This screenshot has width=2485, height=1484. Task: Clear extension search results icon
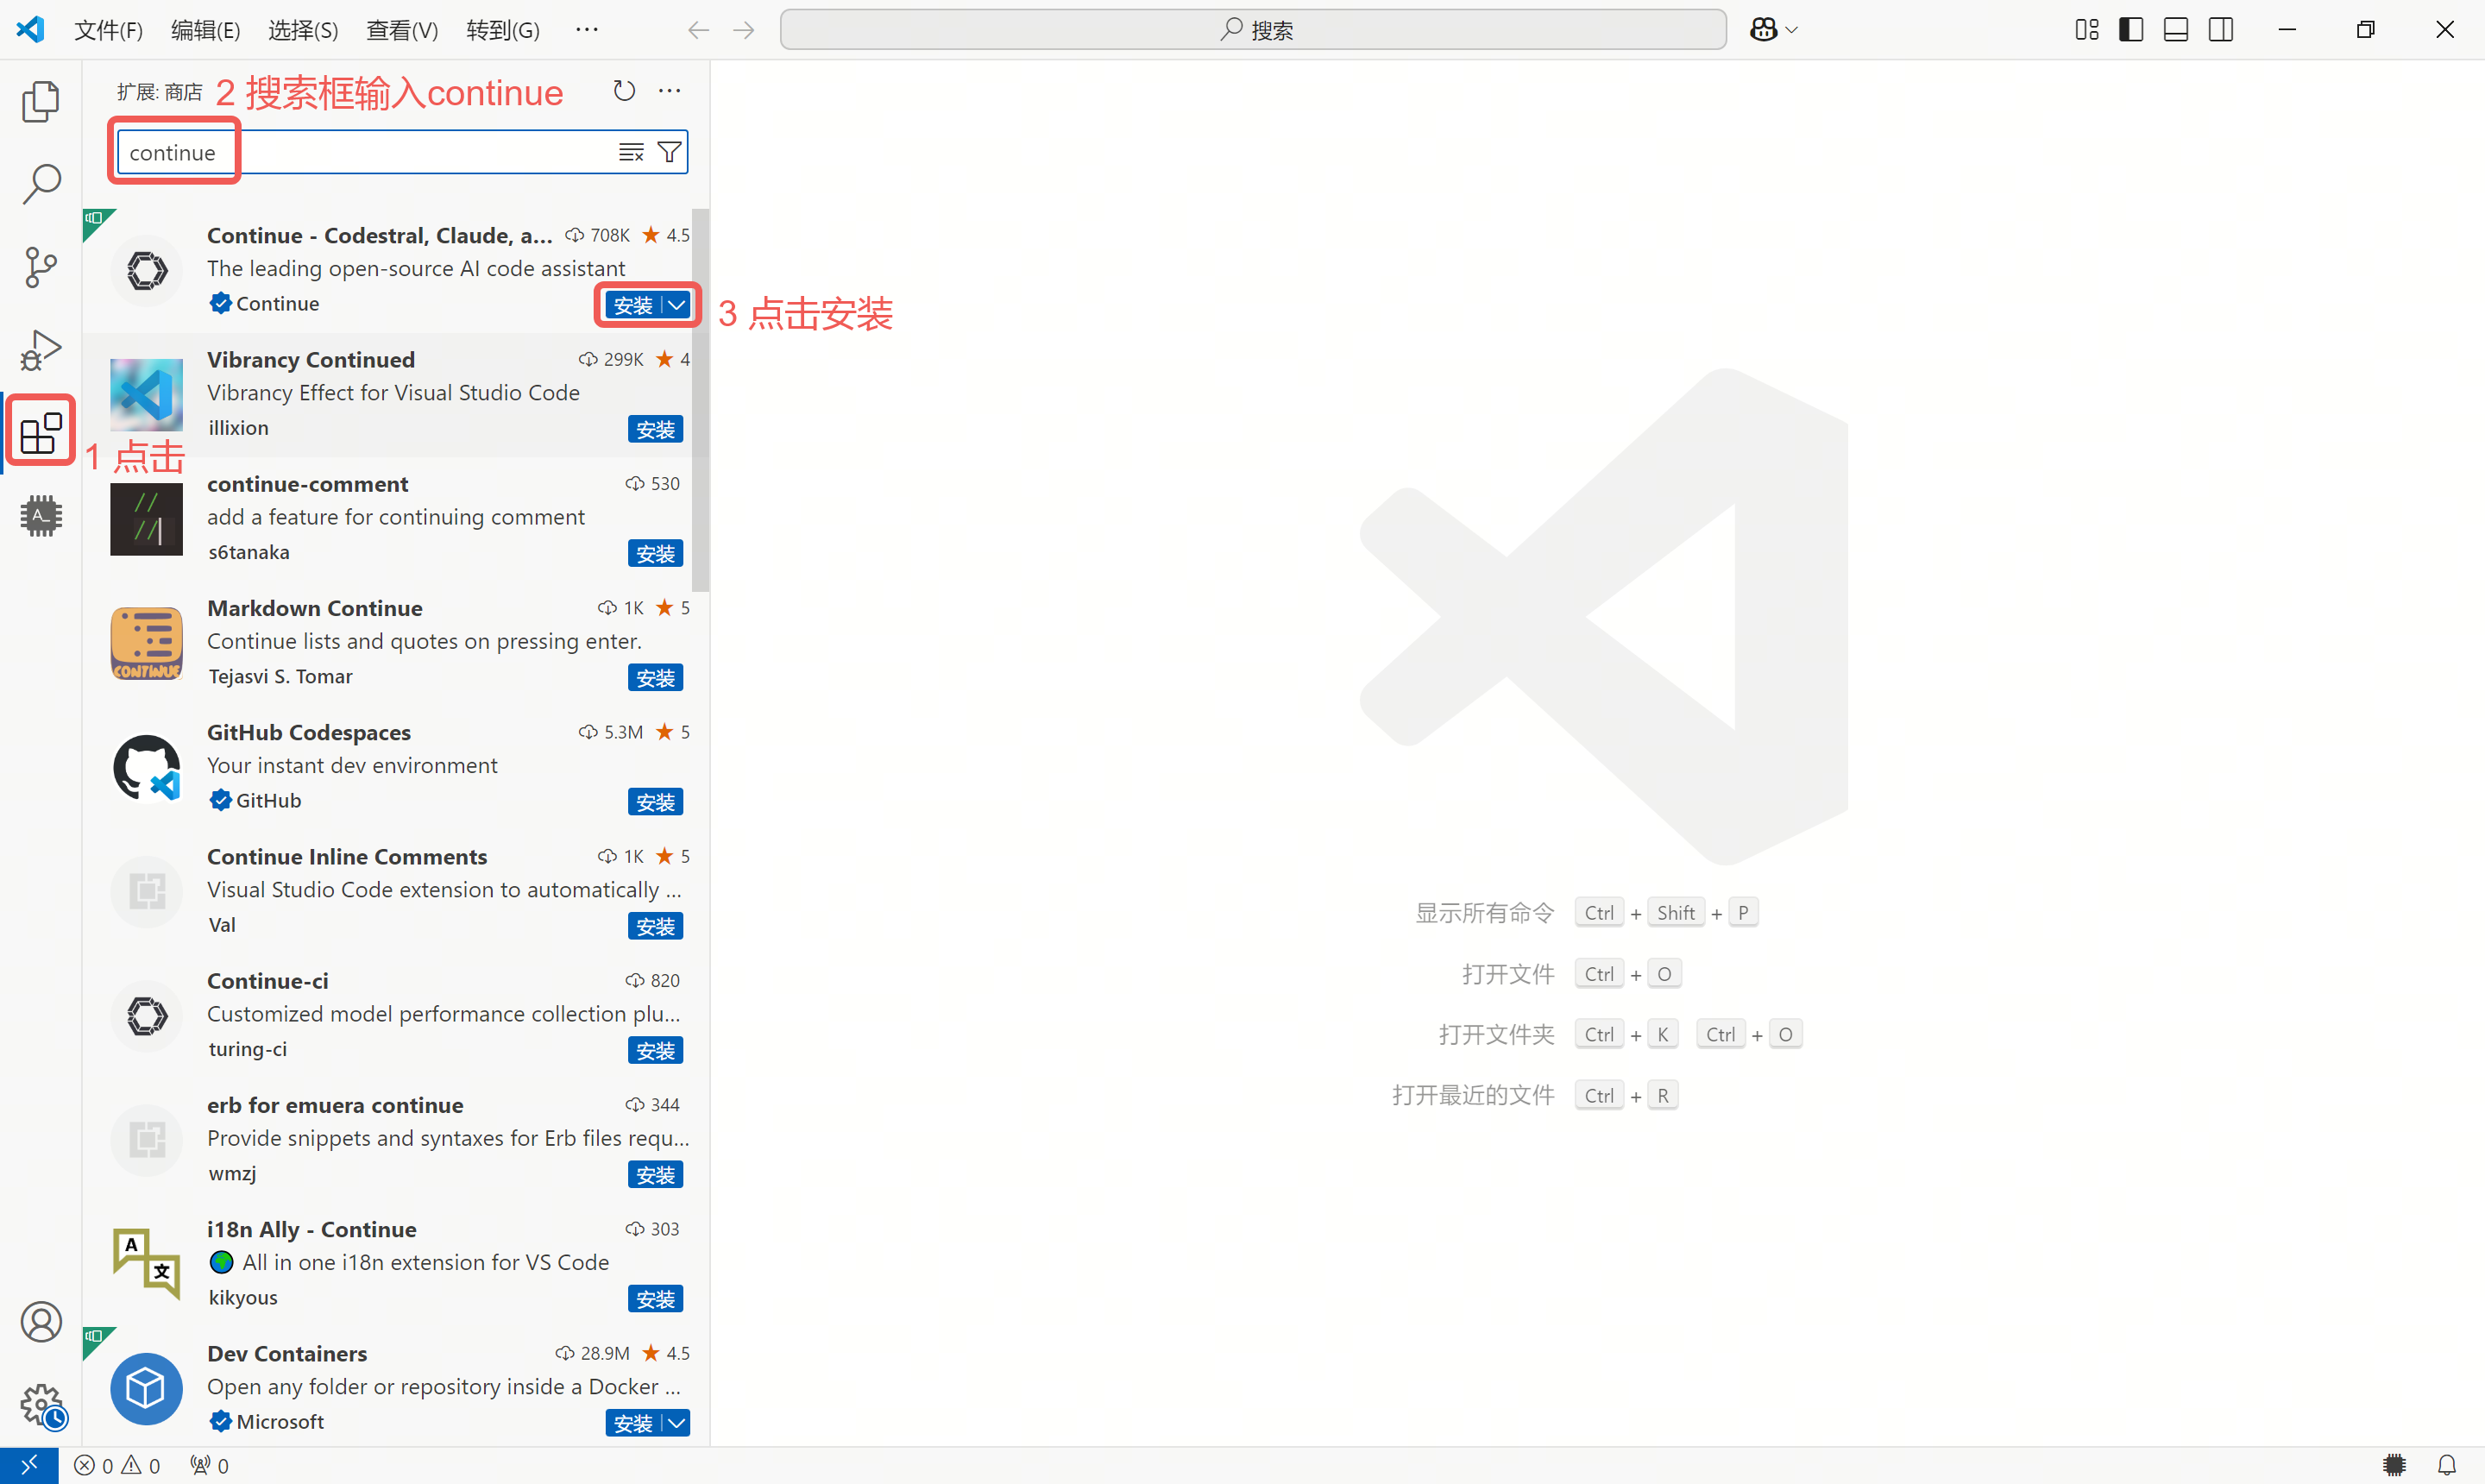[x=631, y=152]
